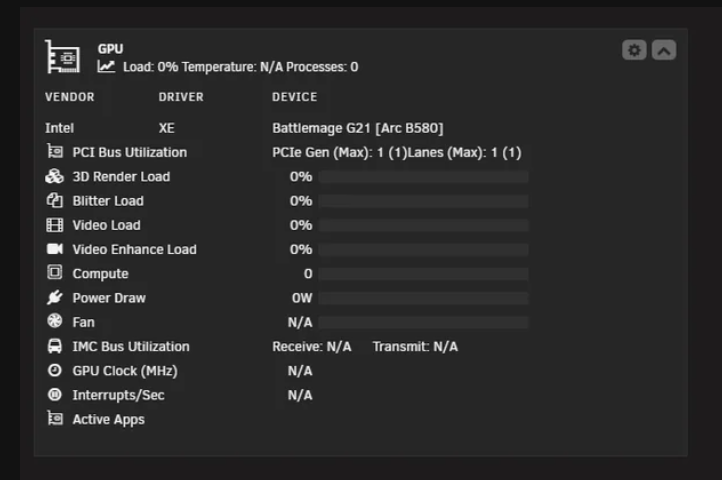Click the GPU panel title
Screen dimensions: 722x480
(x=111, y=49)
